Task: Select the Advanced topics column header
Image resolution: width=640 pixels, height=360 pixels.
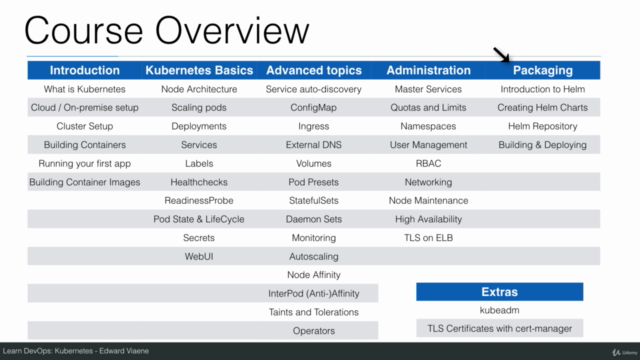Action: (x=314, y=70)
